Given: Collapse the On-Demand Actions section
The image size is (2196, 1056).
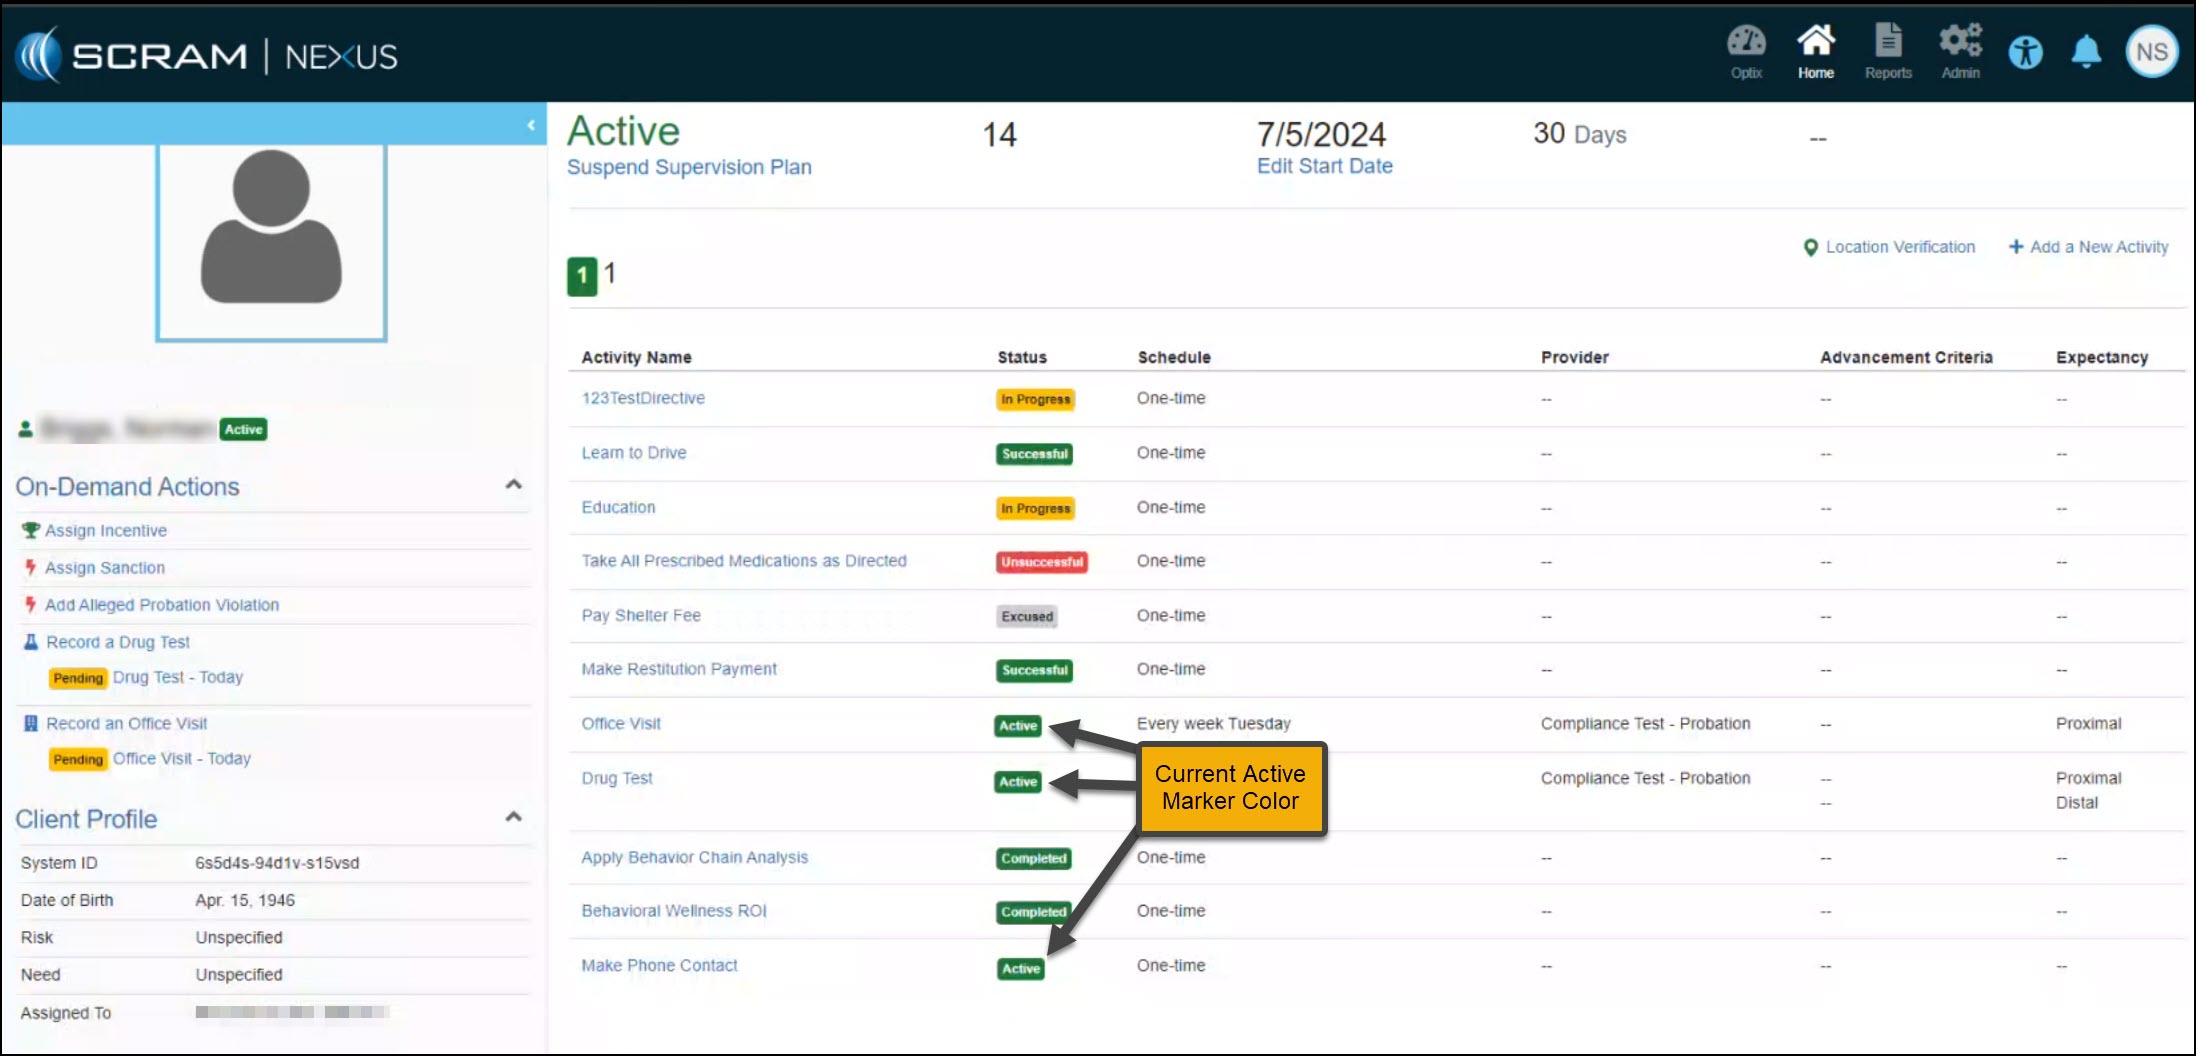Looking at the screenshot, I should (x=514, y=485).
